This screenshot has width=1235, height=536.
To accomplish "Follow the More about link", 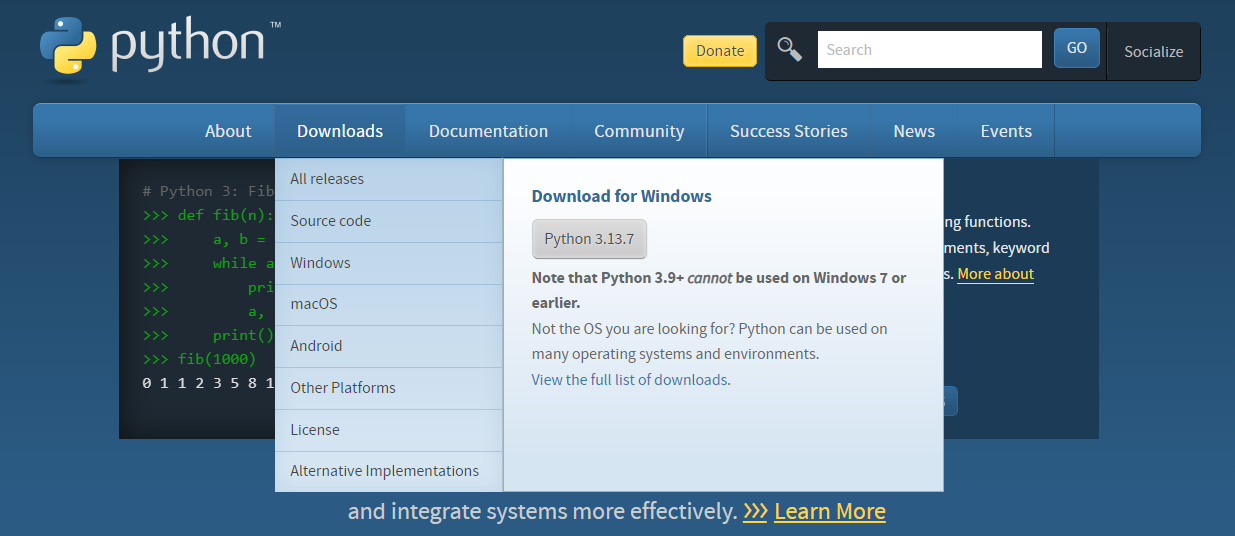I will point(995,274).
